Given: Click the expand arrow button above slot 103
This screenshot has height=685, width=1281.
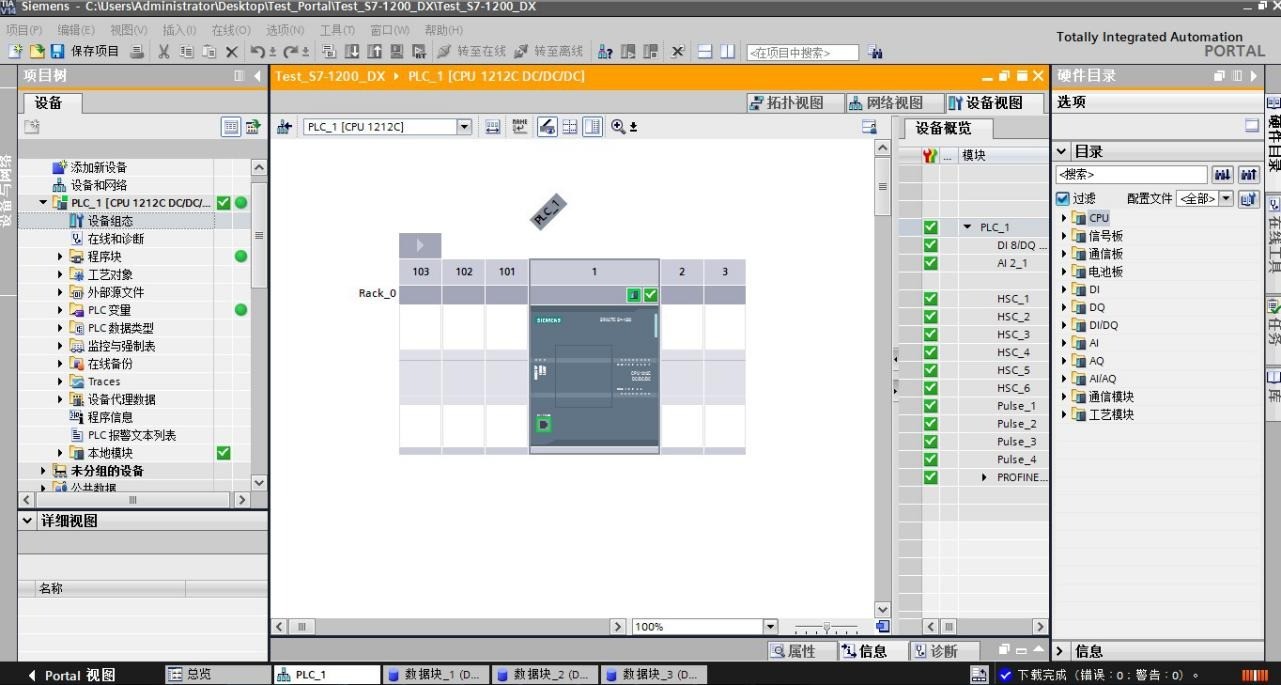Looking at the screenshot, I should pos(420,245).
